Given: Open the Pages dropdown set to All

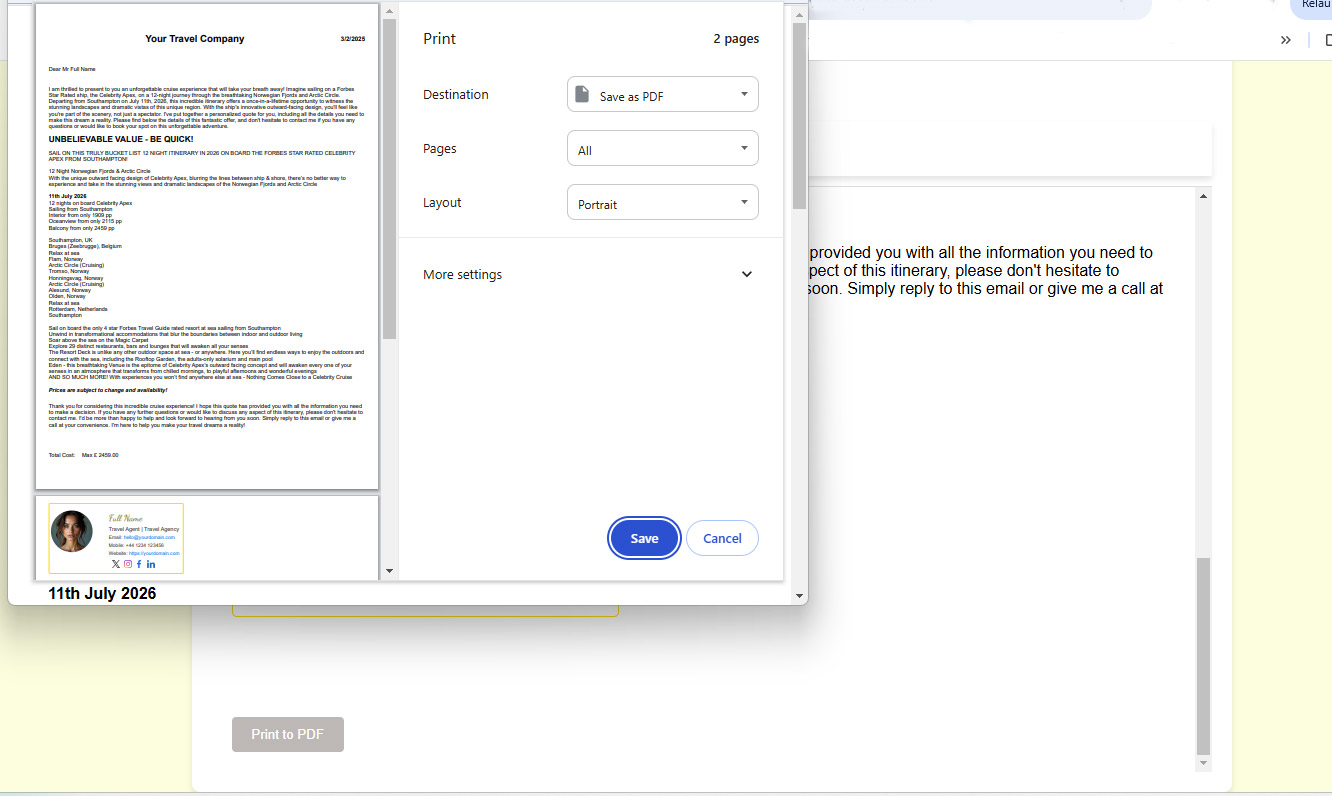Looking at the screenshot, I should [x=663, y=148].
